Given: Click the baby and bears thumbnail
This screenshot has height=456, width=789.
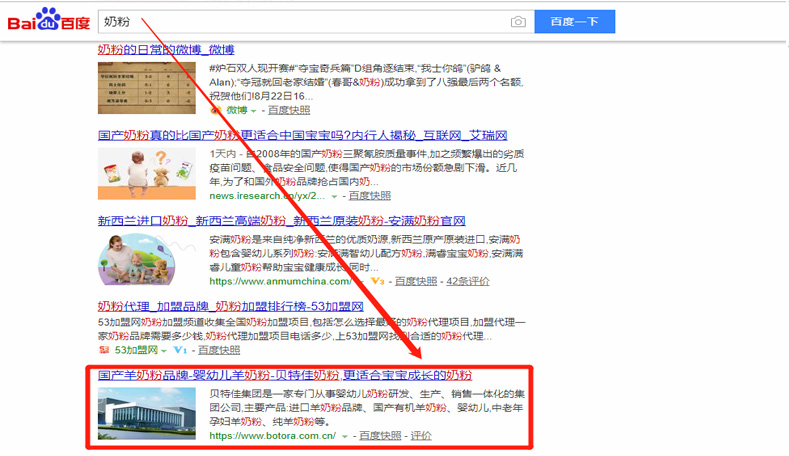Looking at the screenshot, I should pos(146,174).
